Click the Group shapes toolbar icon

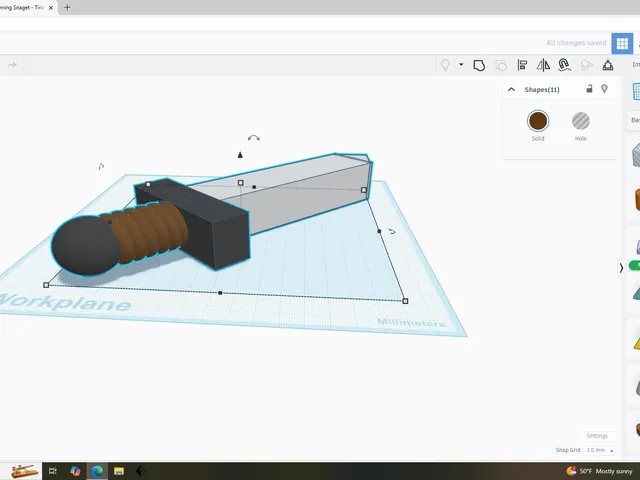479,65
